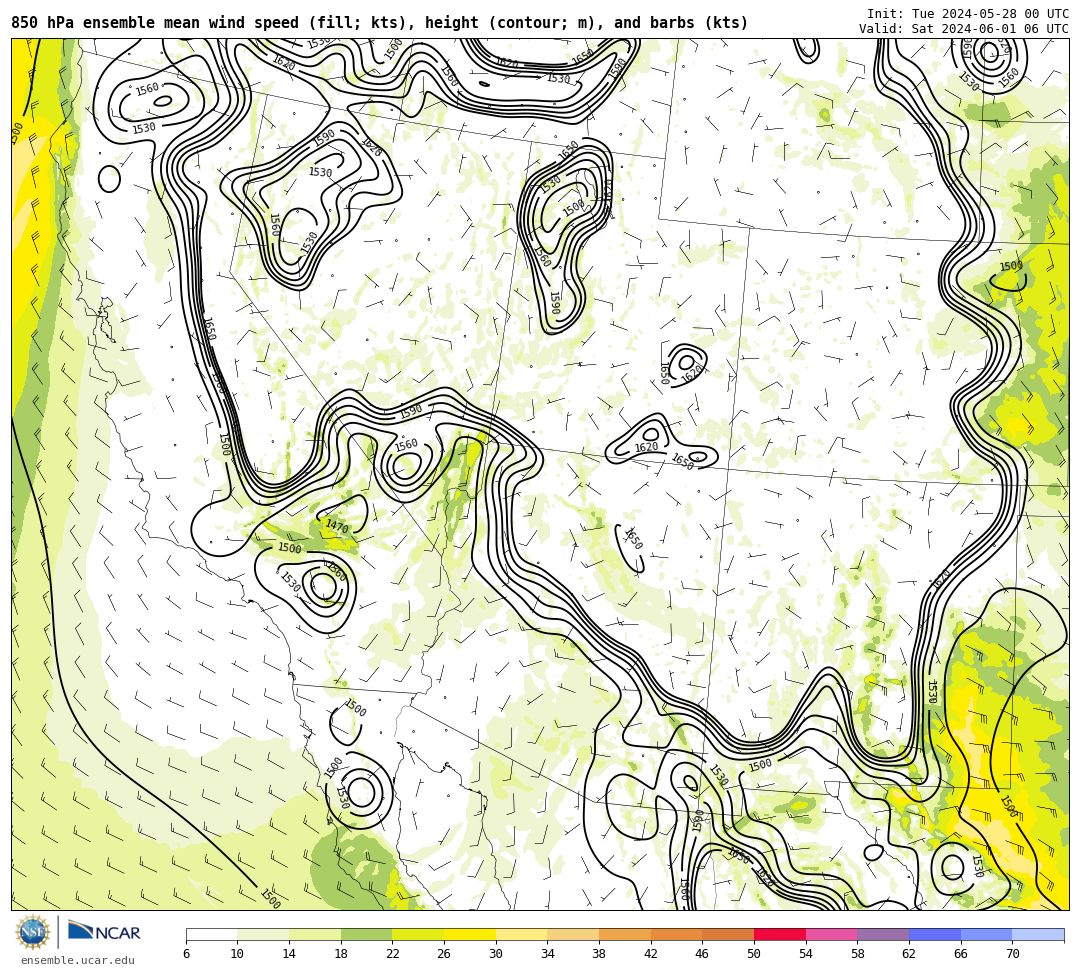
Task: Click the colorbar tick label 22
Action: 393,954
